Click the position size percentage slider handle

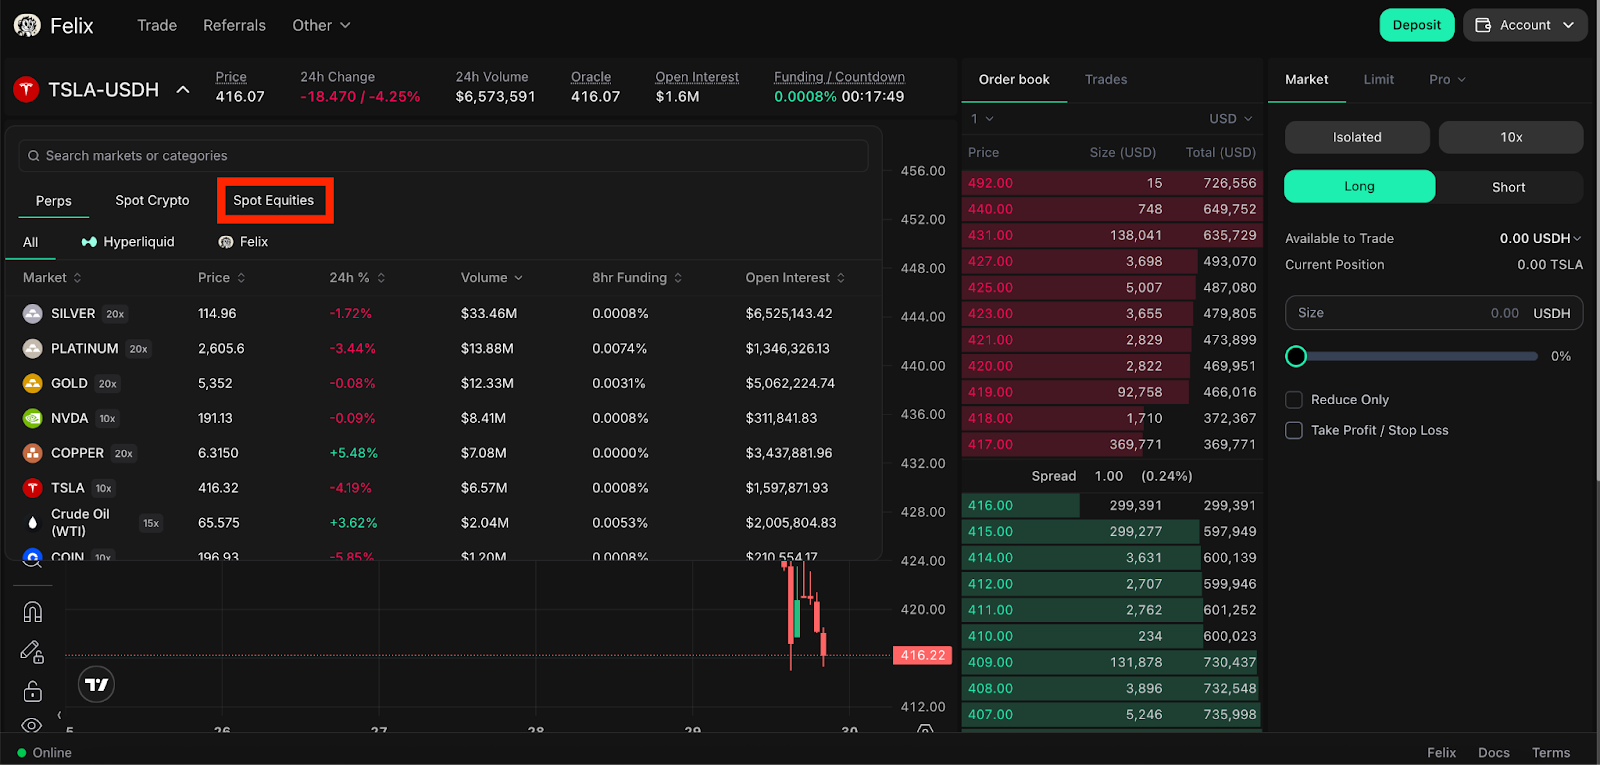pos(1296,356)
